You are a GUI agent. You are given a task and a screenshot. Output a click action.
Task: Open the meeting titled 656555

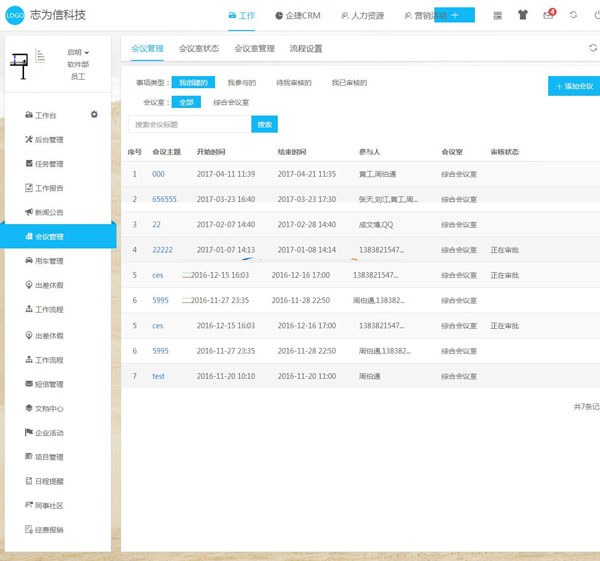[x=164, y=199]
